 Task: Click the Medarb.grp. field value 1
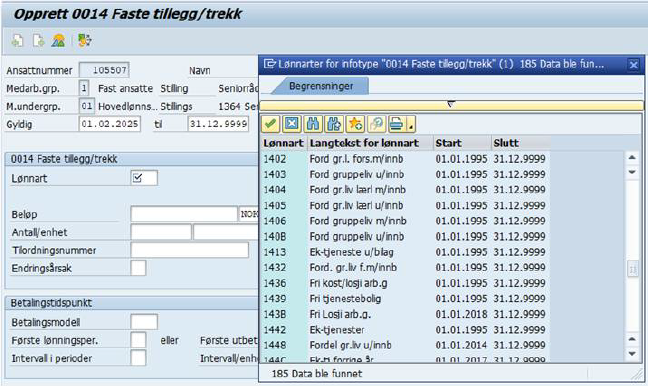(83, 88)
